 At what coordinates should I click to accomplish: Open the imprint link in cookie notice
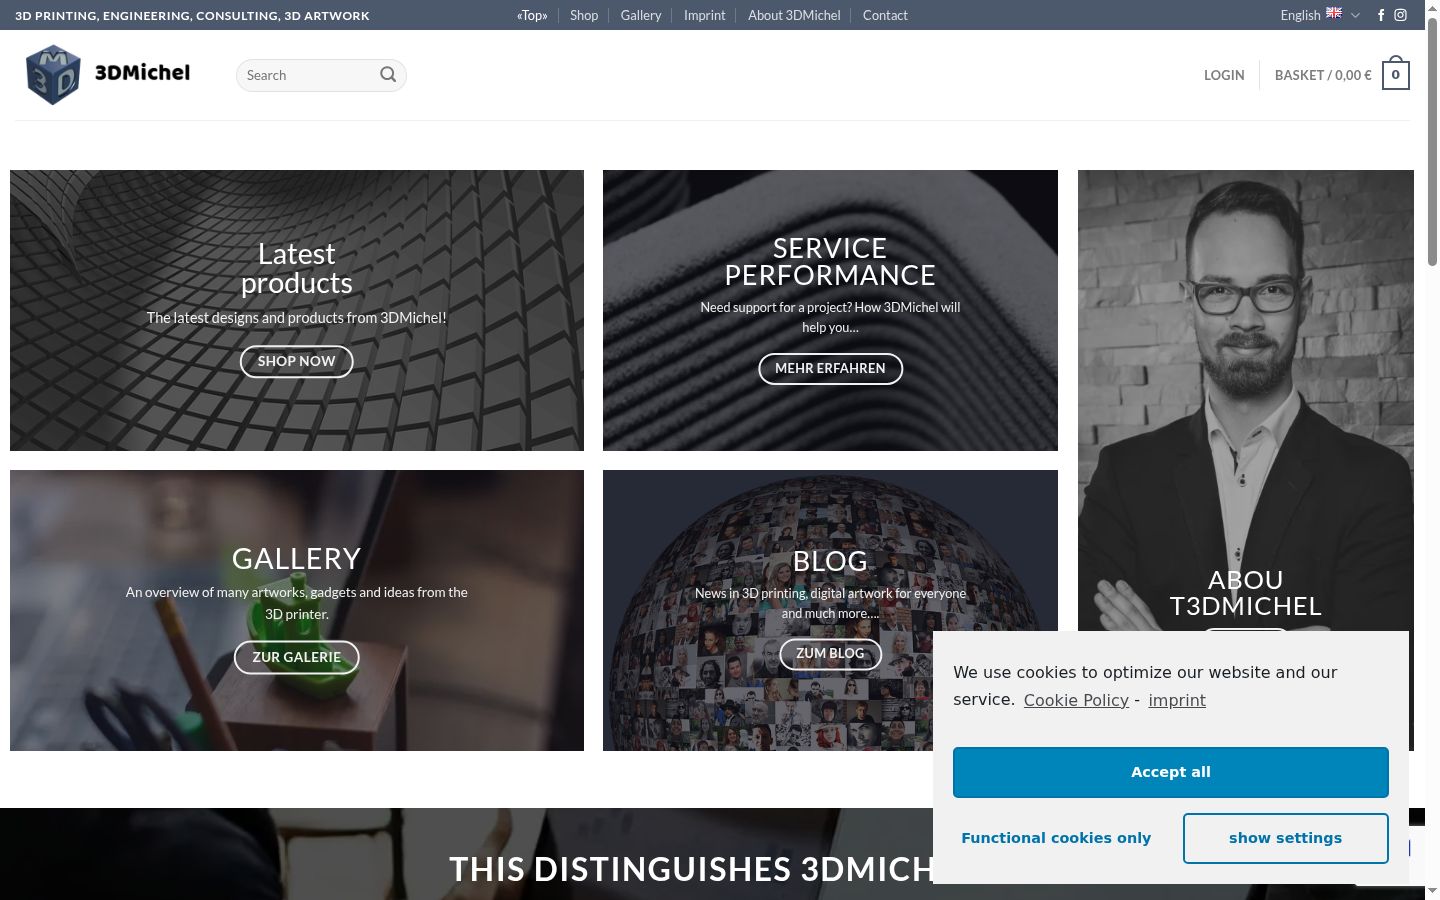pos(1177,700)
